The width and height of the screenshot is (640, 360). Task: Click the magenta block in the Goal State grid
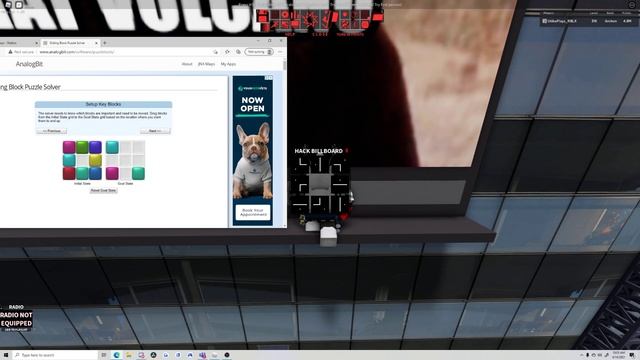(112, 173)
